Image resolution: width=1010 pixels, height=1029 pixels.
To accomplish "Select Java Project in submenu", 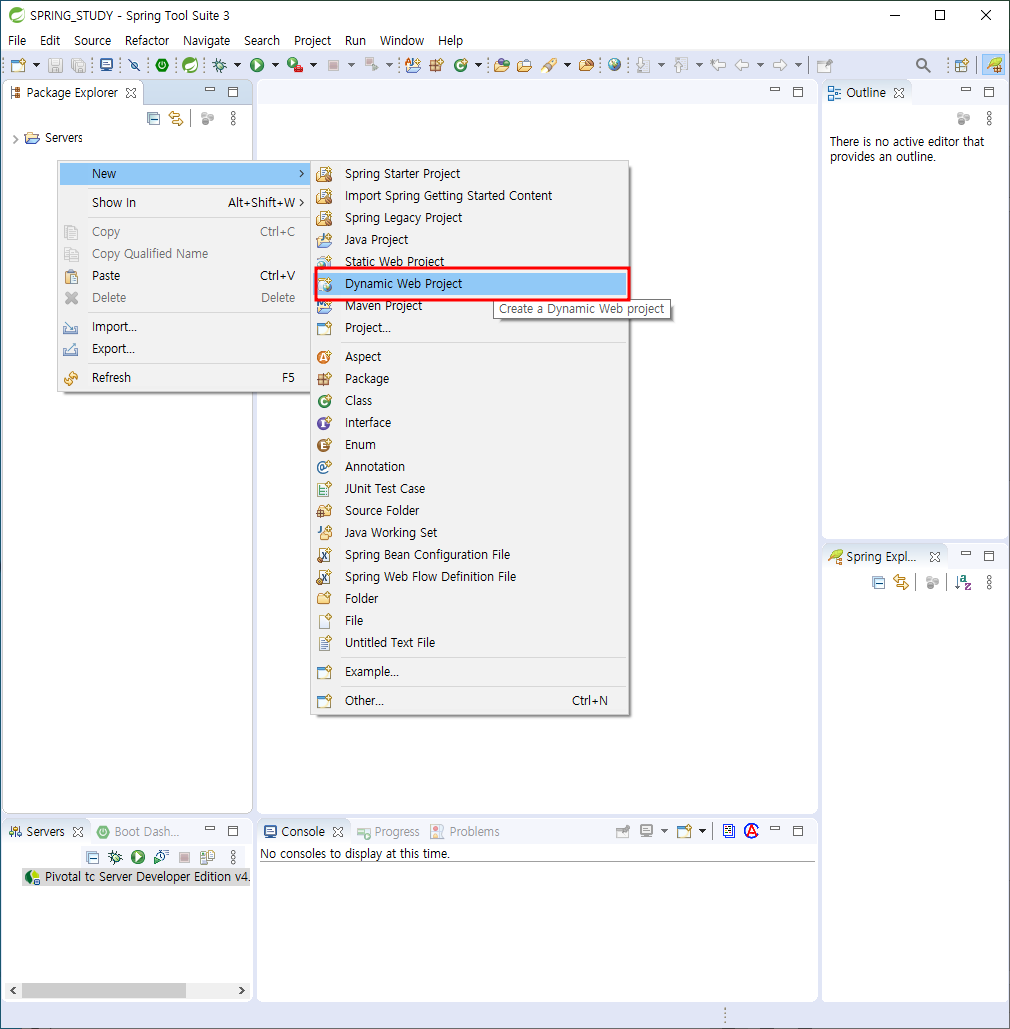I will 470,240.
